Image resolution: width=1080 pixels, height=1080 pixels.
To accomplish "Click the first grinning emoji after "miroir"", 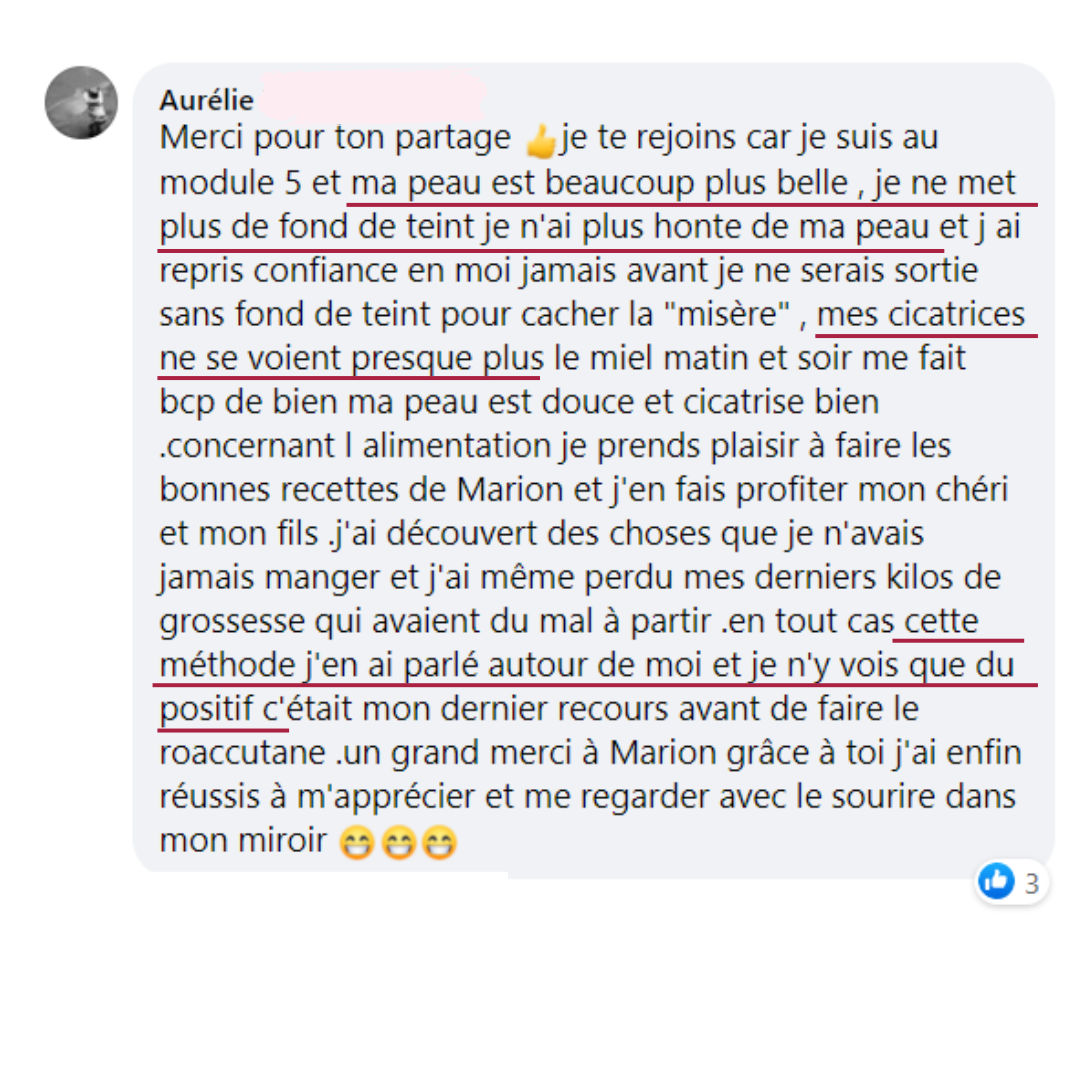I will pos(357,842).
